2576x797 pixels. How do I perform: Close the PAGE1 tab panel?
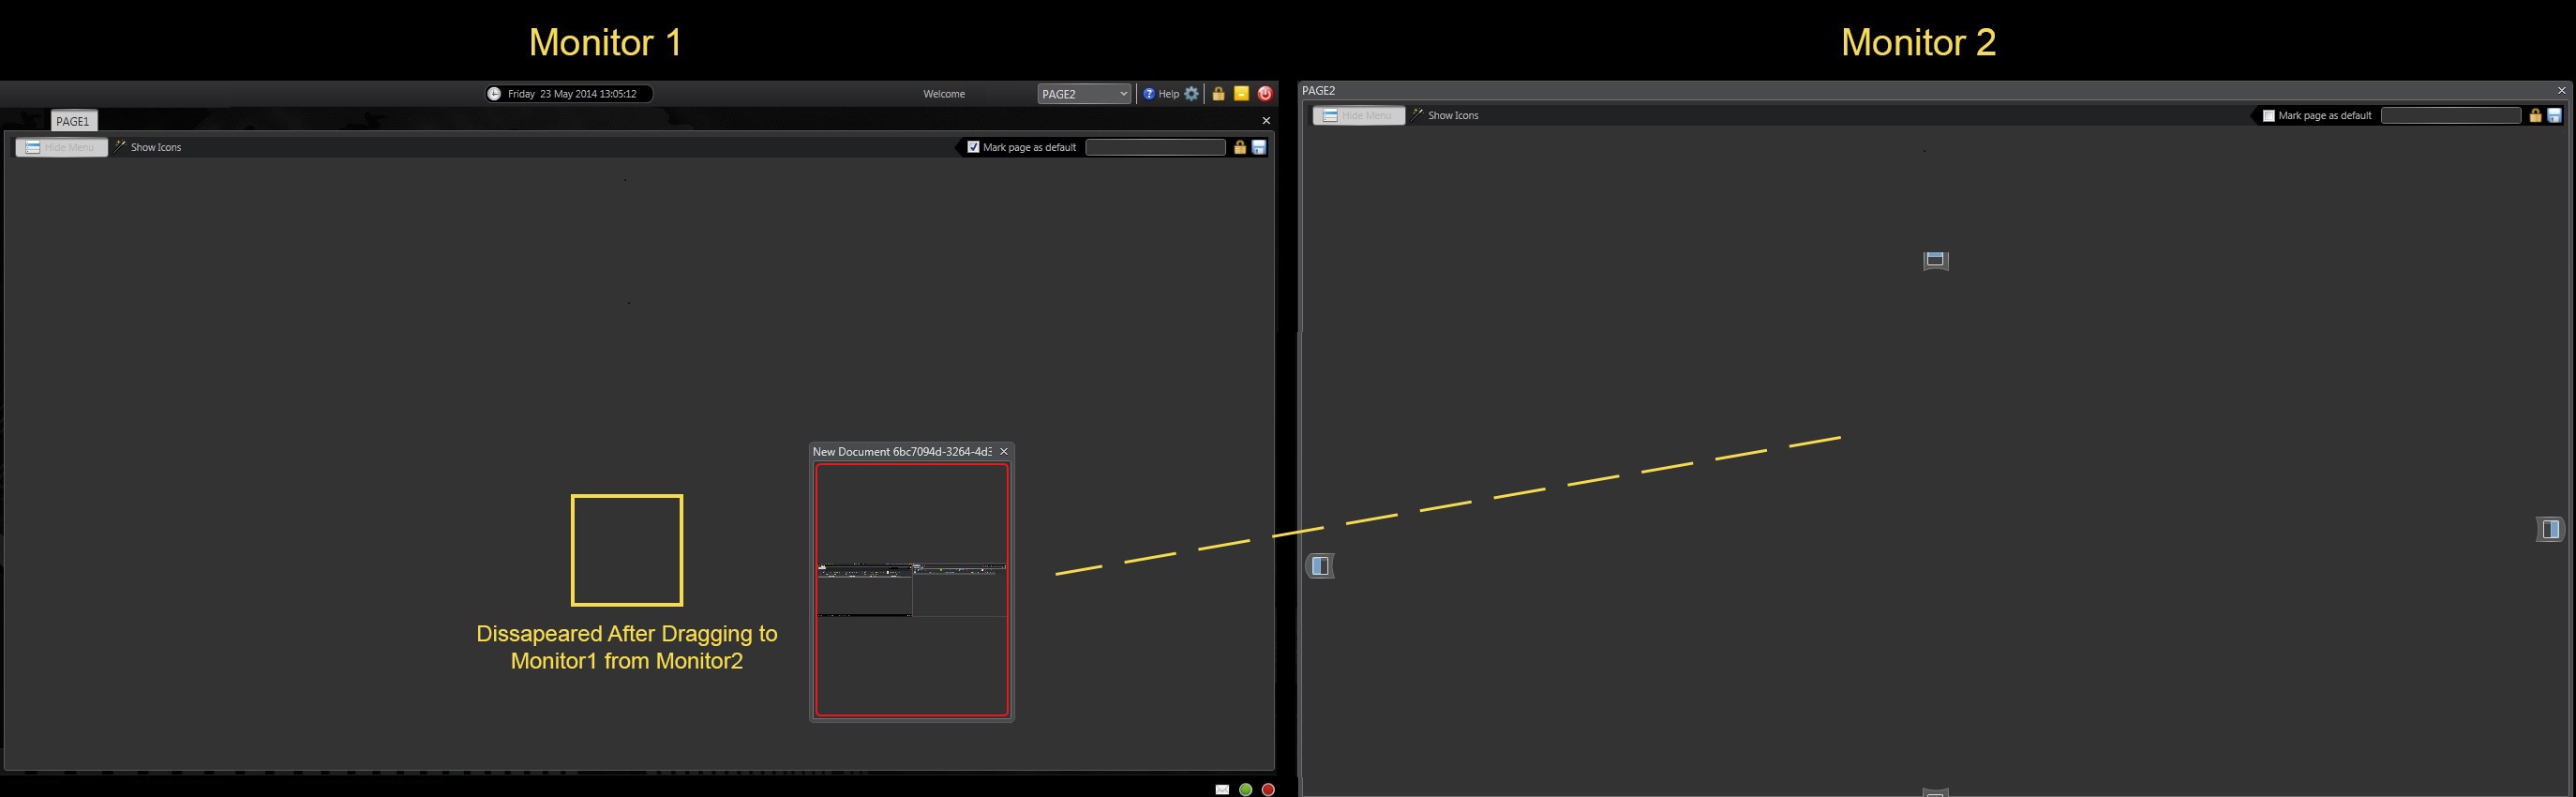pos(1266,121)
